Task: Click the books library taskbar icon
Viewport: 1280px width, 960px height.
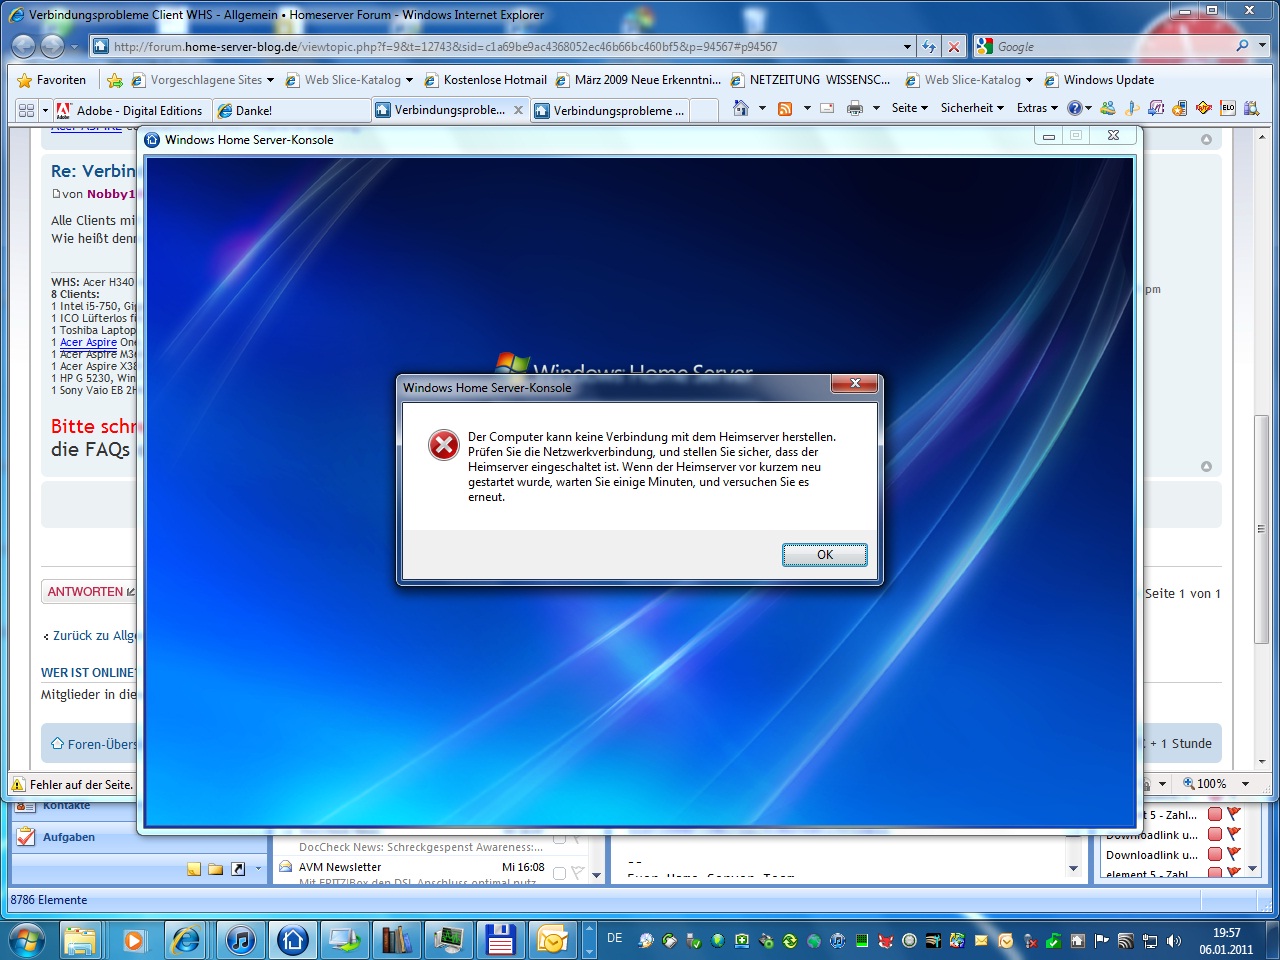Action: (396, 940)
